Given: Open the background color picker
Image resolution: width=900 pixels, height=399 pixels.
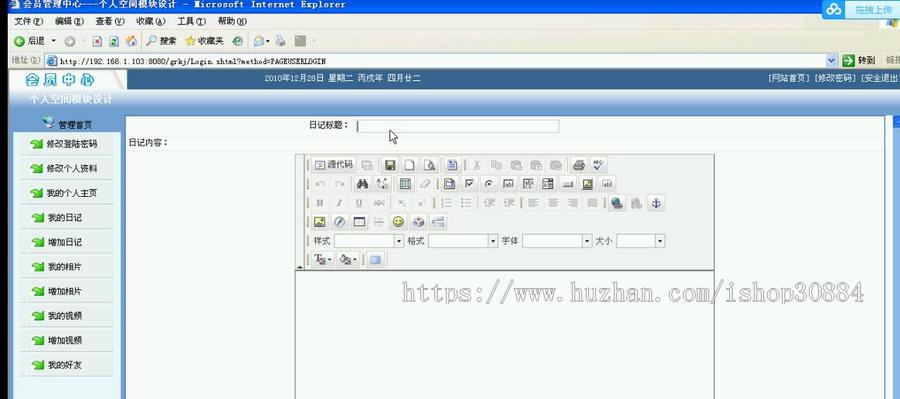Looking at the screenshot, I should pyautogui.click(x=348, y=260).
